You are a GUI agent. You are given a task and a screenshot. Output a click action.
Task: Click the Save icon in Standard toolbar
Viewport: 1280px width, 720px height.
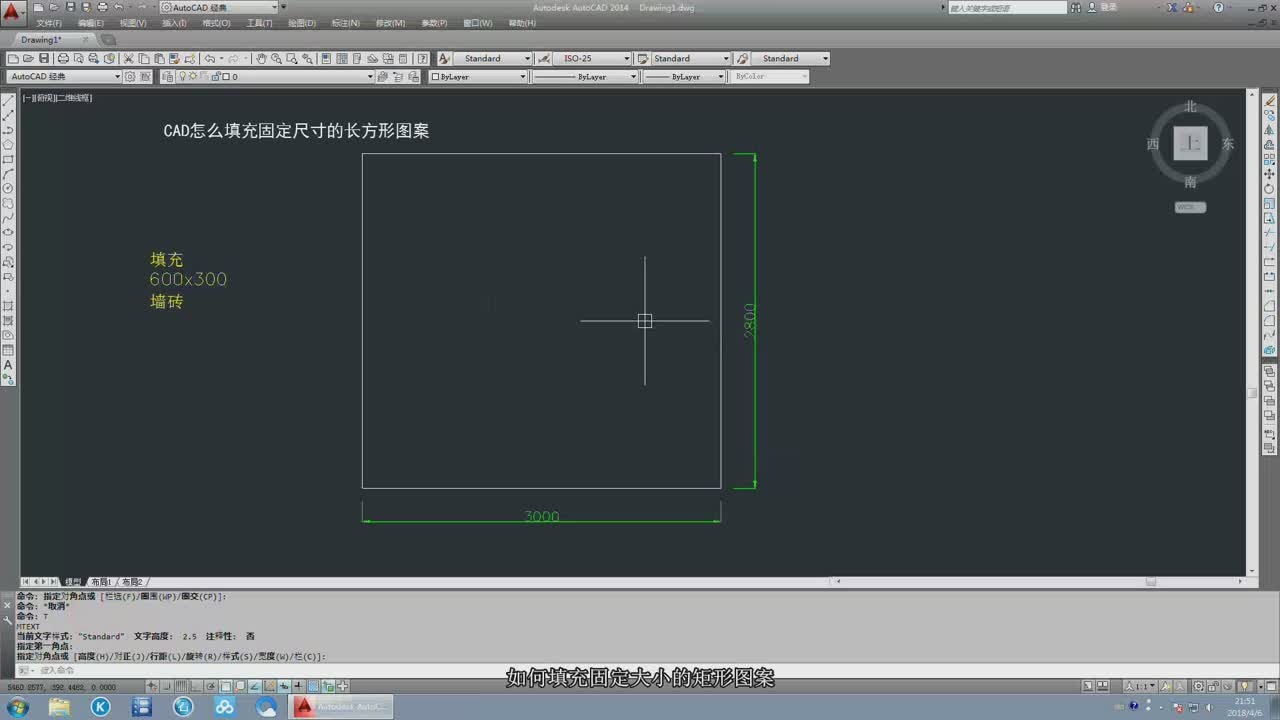point(44,58)
